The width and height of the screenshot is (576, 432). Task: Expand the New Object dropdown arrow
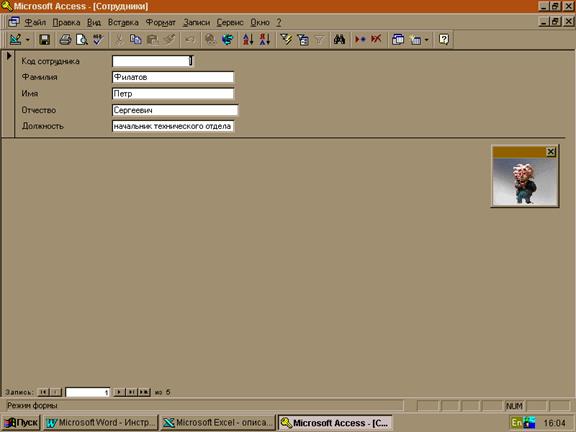[426, 40]
